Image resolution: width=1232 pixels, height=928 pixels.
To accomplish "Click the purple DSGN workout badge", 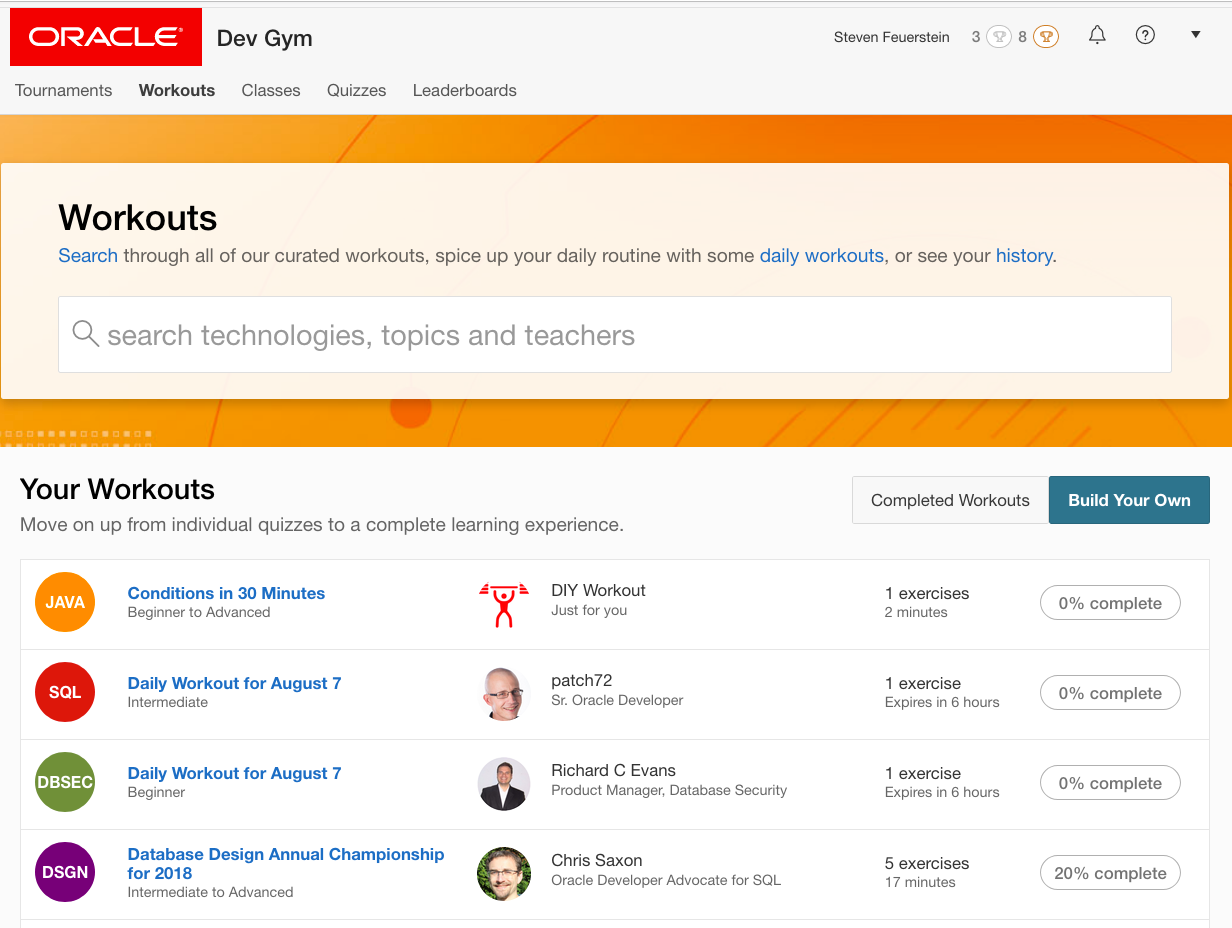I will pyautogui.click(x=65, y=872).
